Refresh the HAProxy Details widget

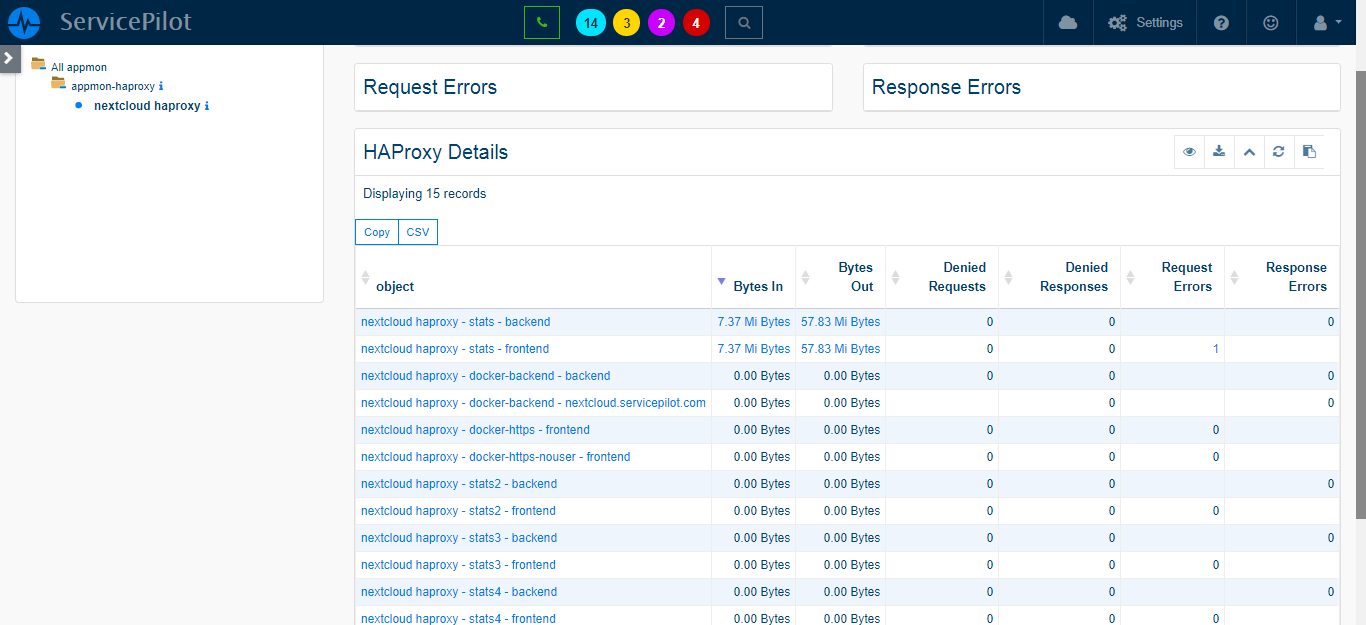[x=1278, y=152]
